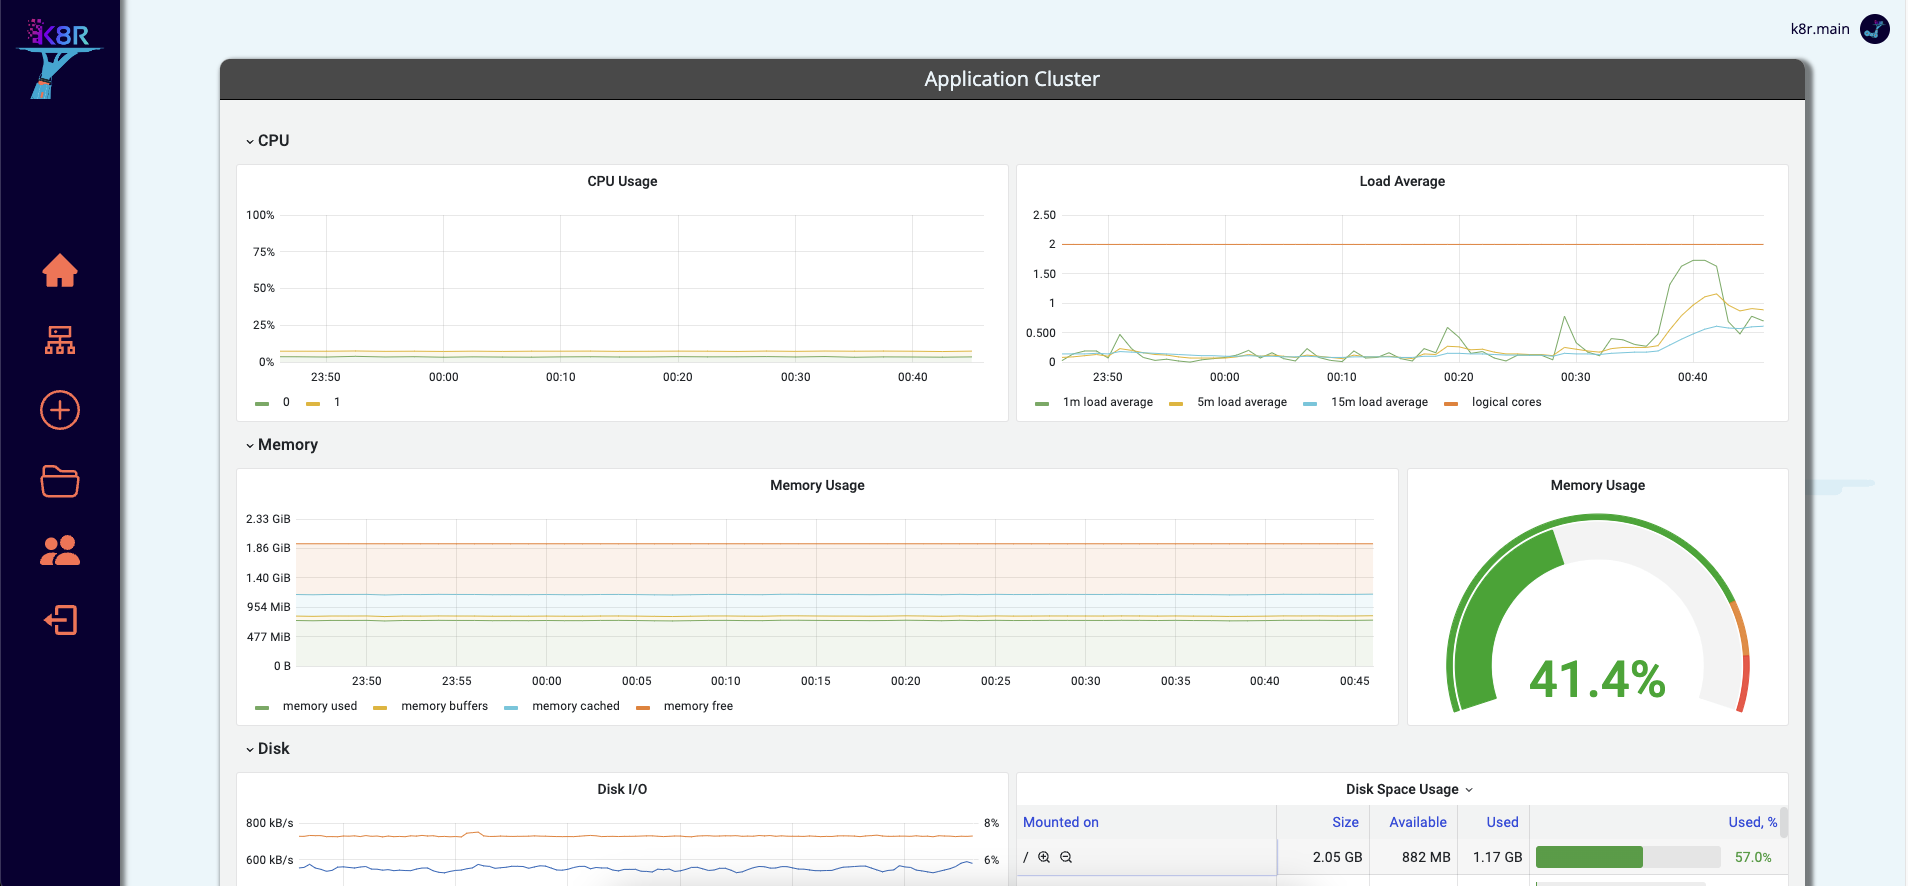Click the plus circle add icon

[x=60, y=410]
